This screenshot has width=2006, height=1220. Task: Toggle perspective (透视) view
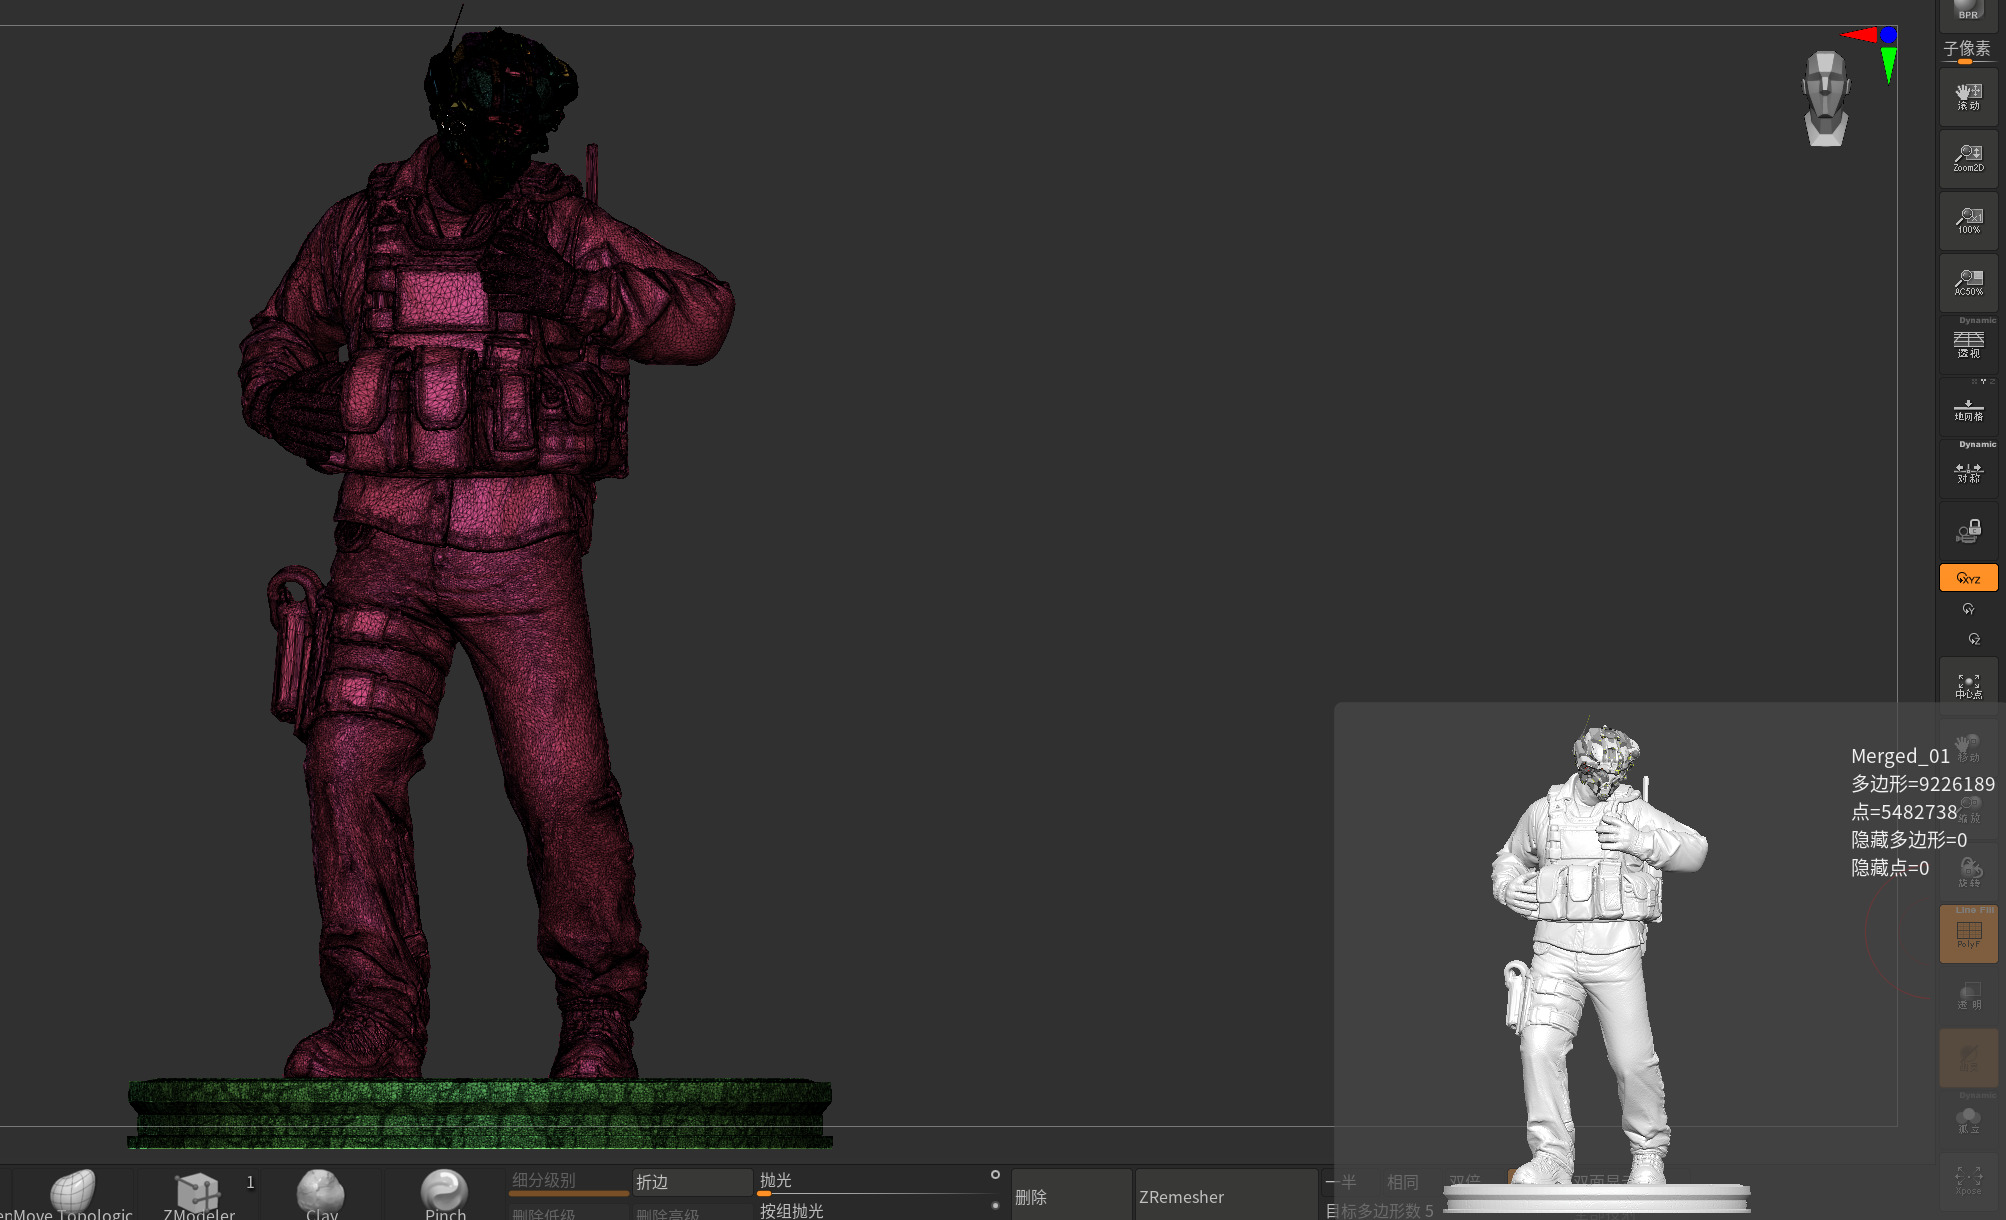1968,344
